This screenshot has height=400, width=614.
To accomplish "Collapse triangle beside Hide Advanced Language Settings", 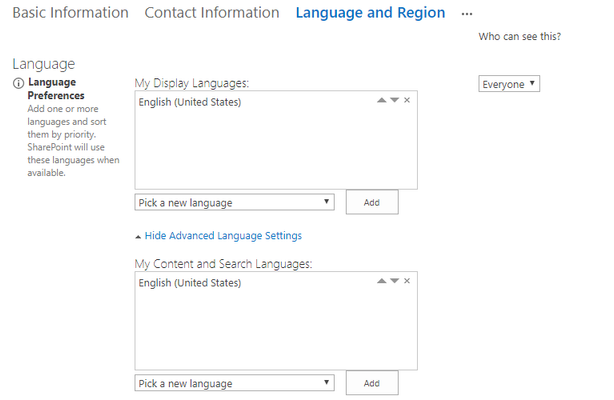I will [x=138, y=237].
